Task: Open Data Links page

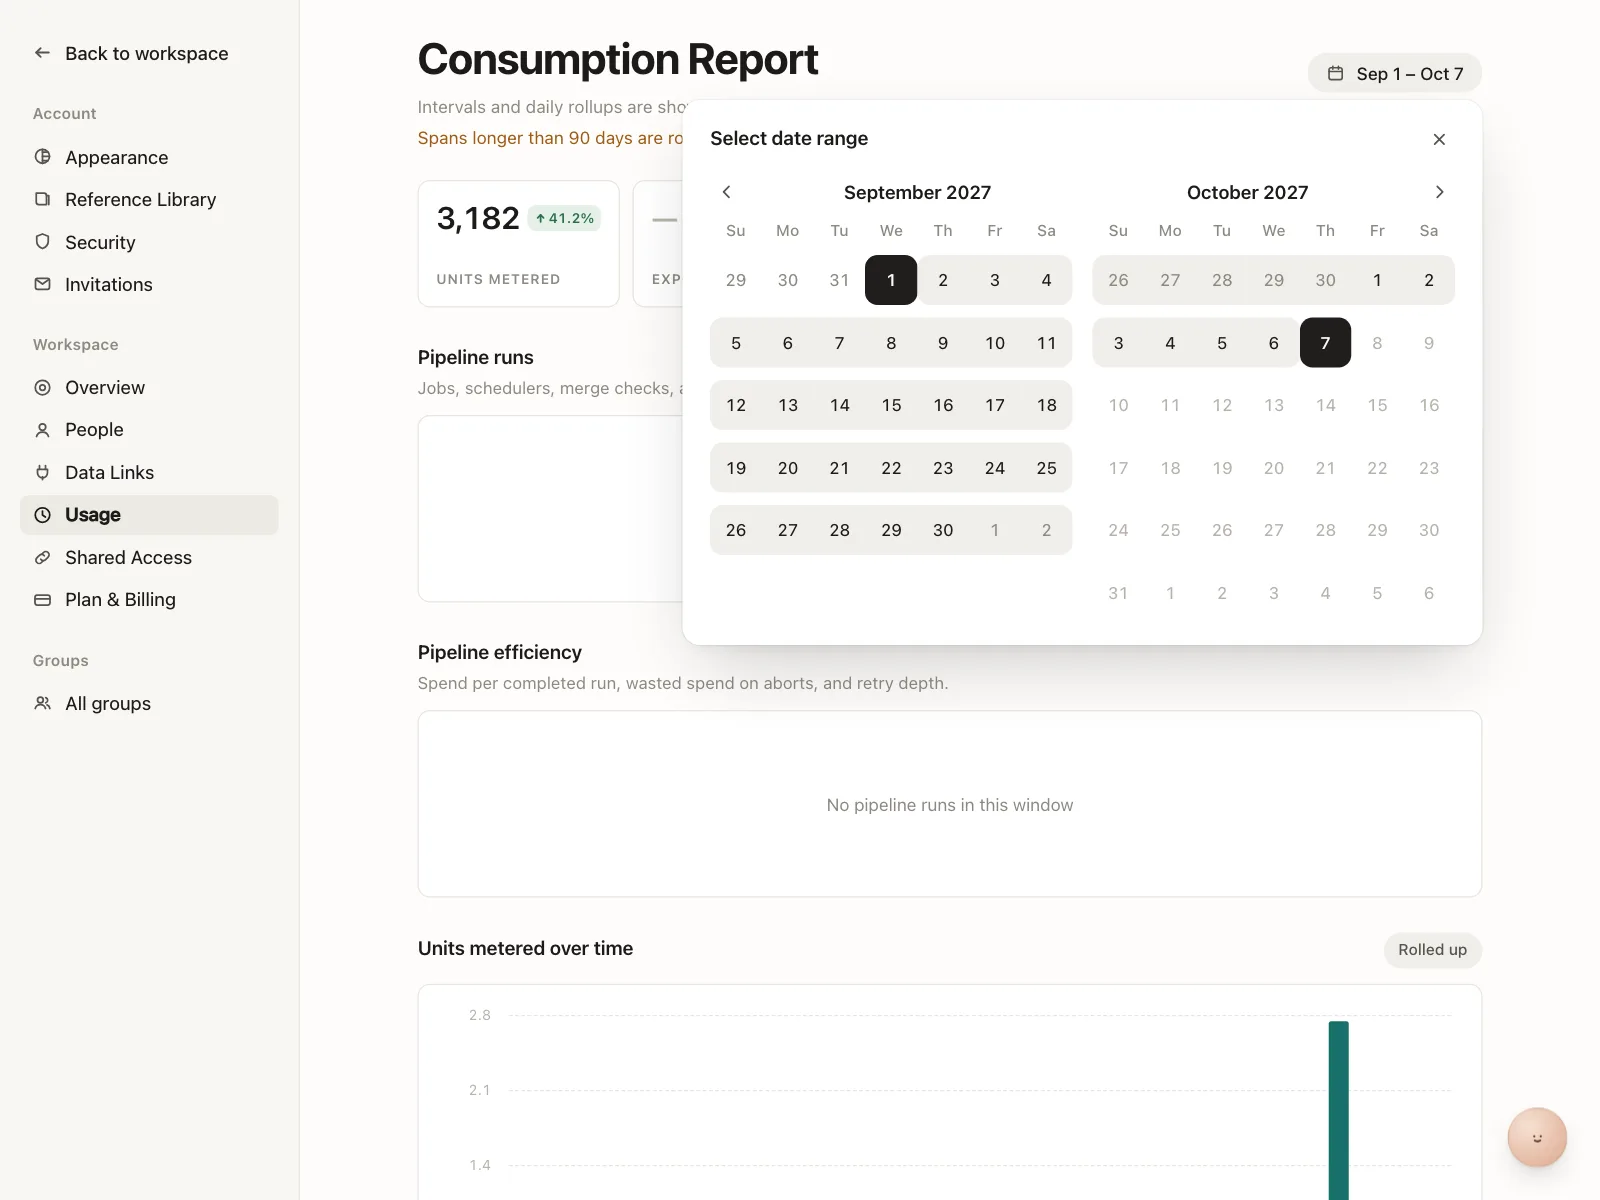Action: 150,472
